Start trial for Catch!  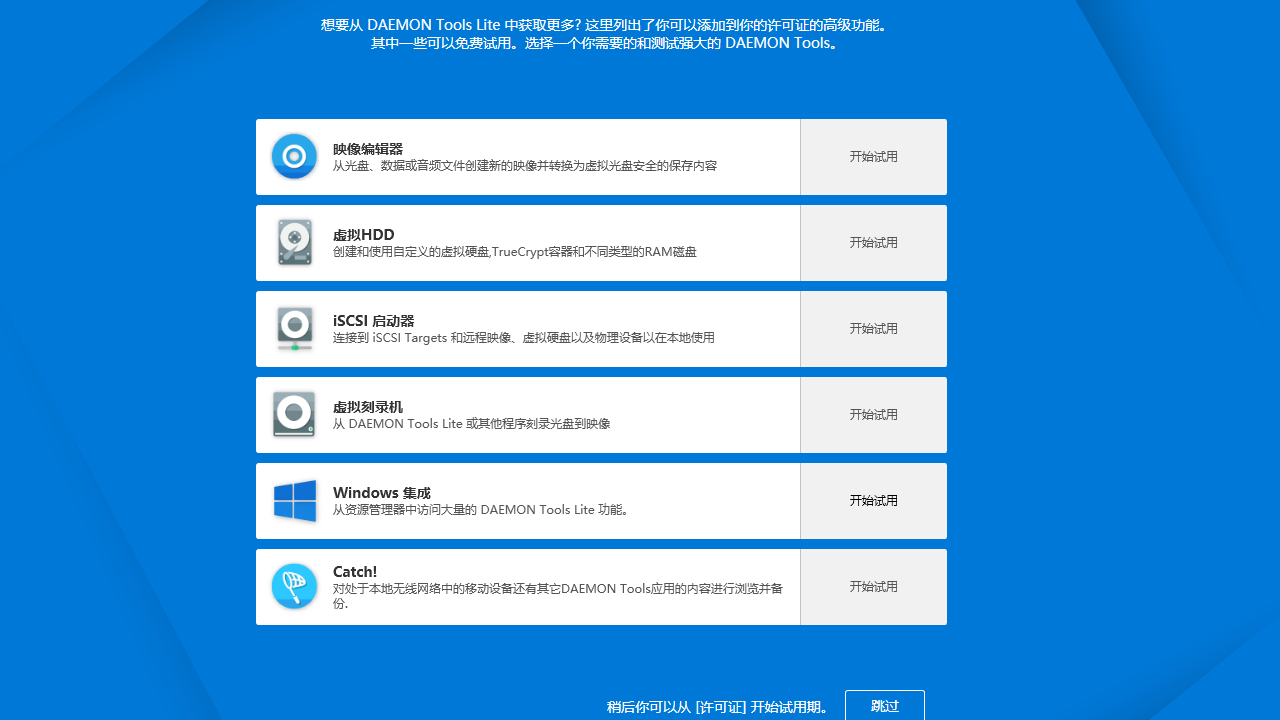[x=872, y=586]
